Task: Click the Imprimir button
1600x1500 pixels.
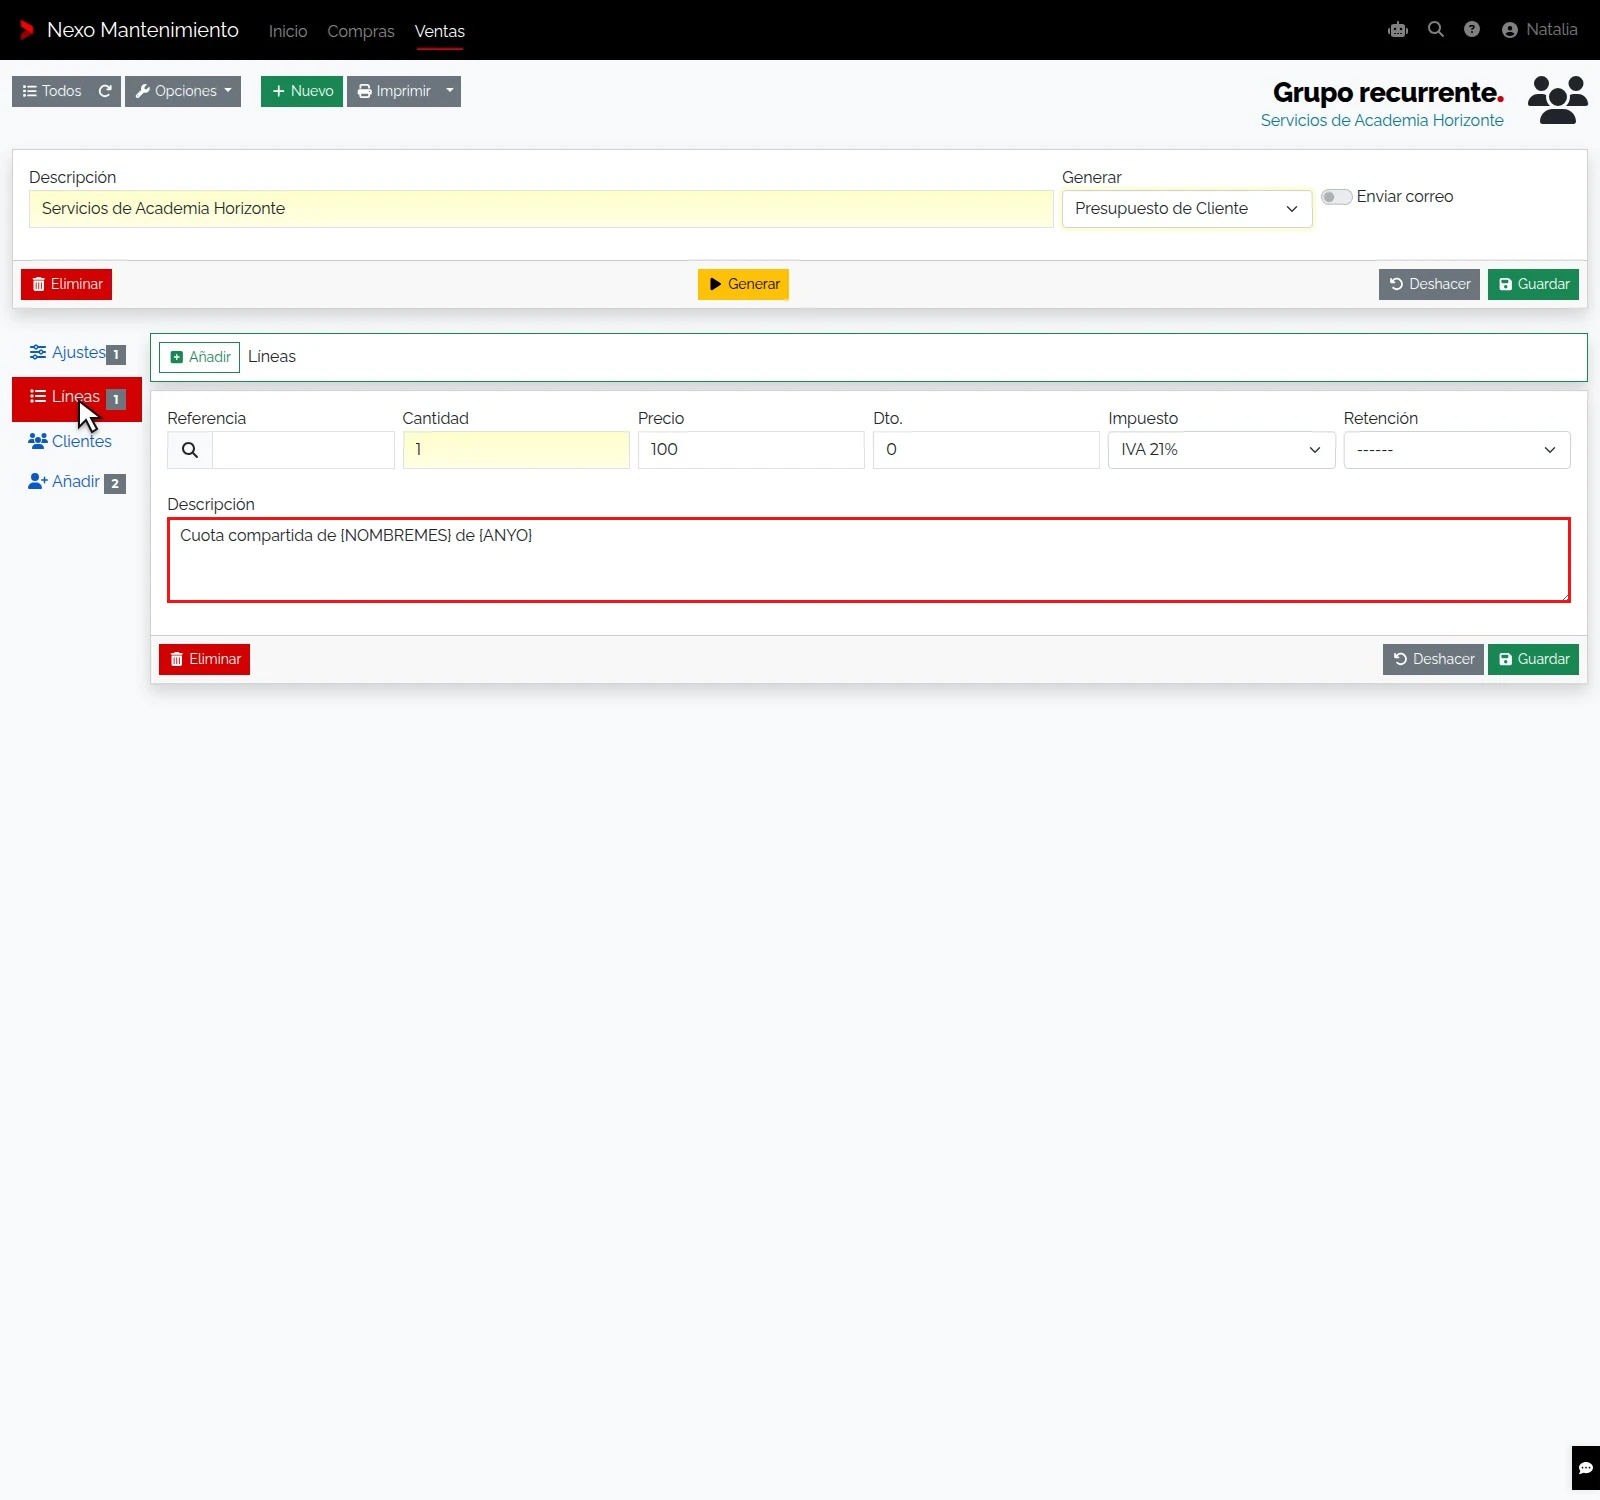Action: [x=393, y=91]
